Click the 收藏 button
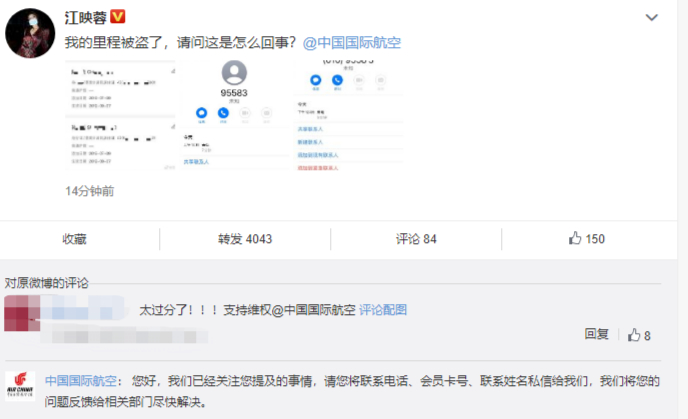The width and height of the screenshot is (688, 419). (x=74, y=239)
